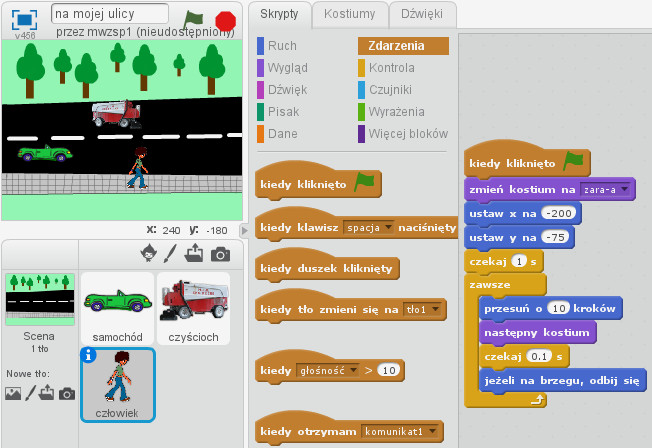
Task: Click the red stop sign button
Action: [226, 21]
